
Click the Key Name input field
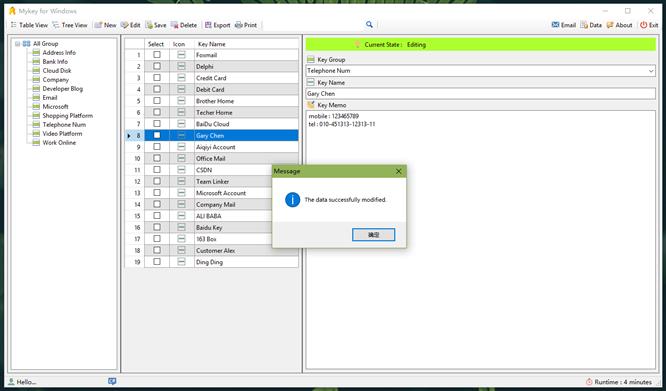pyautogui.click(x=481, y=93)
